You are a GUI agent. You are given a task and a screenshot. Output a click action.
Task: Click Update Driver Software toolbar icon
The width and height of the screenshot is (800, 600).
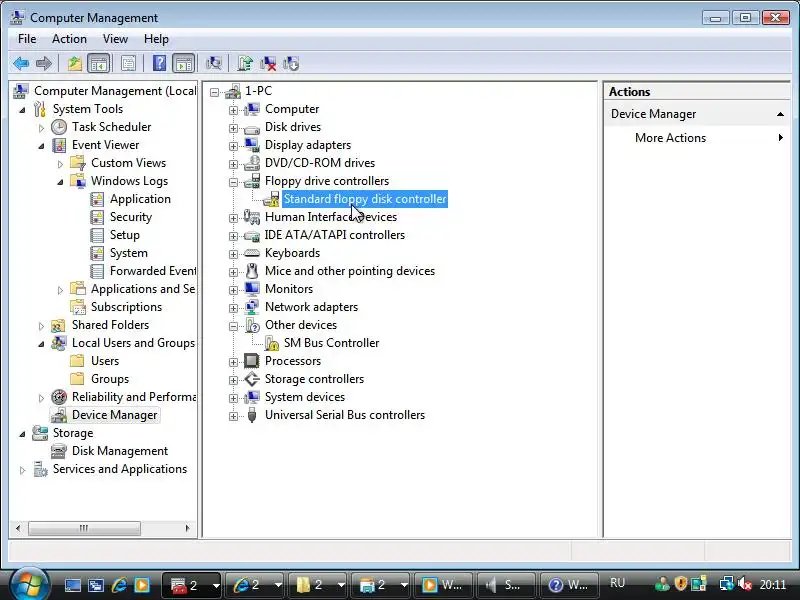click(x=244, y=63)
